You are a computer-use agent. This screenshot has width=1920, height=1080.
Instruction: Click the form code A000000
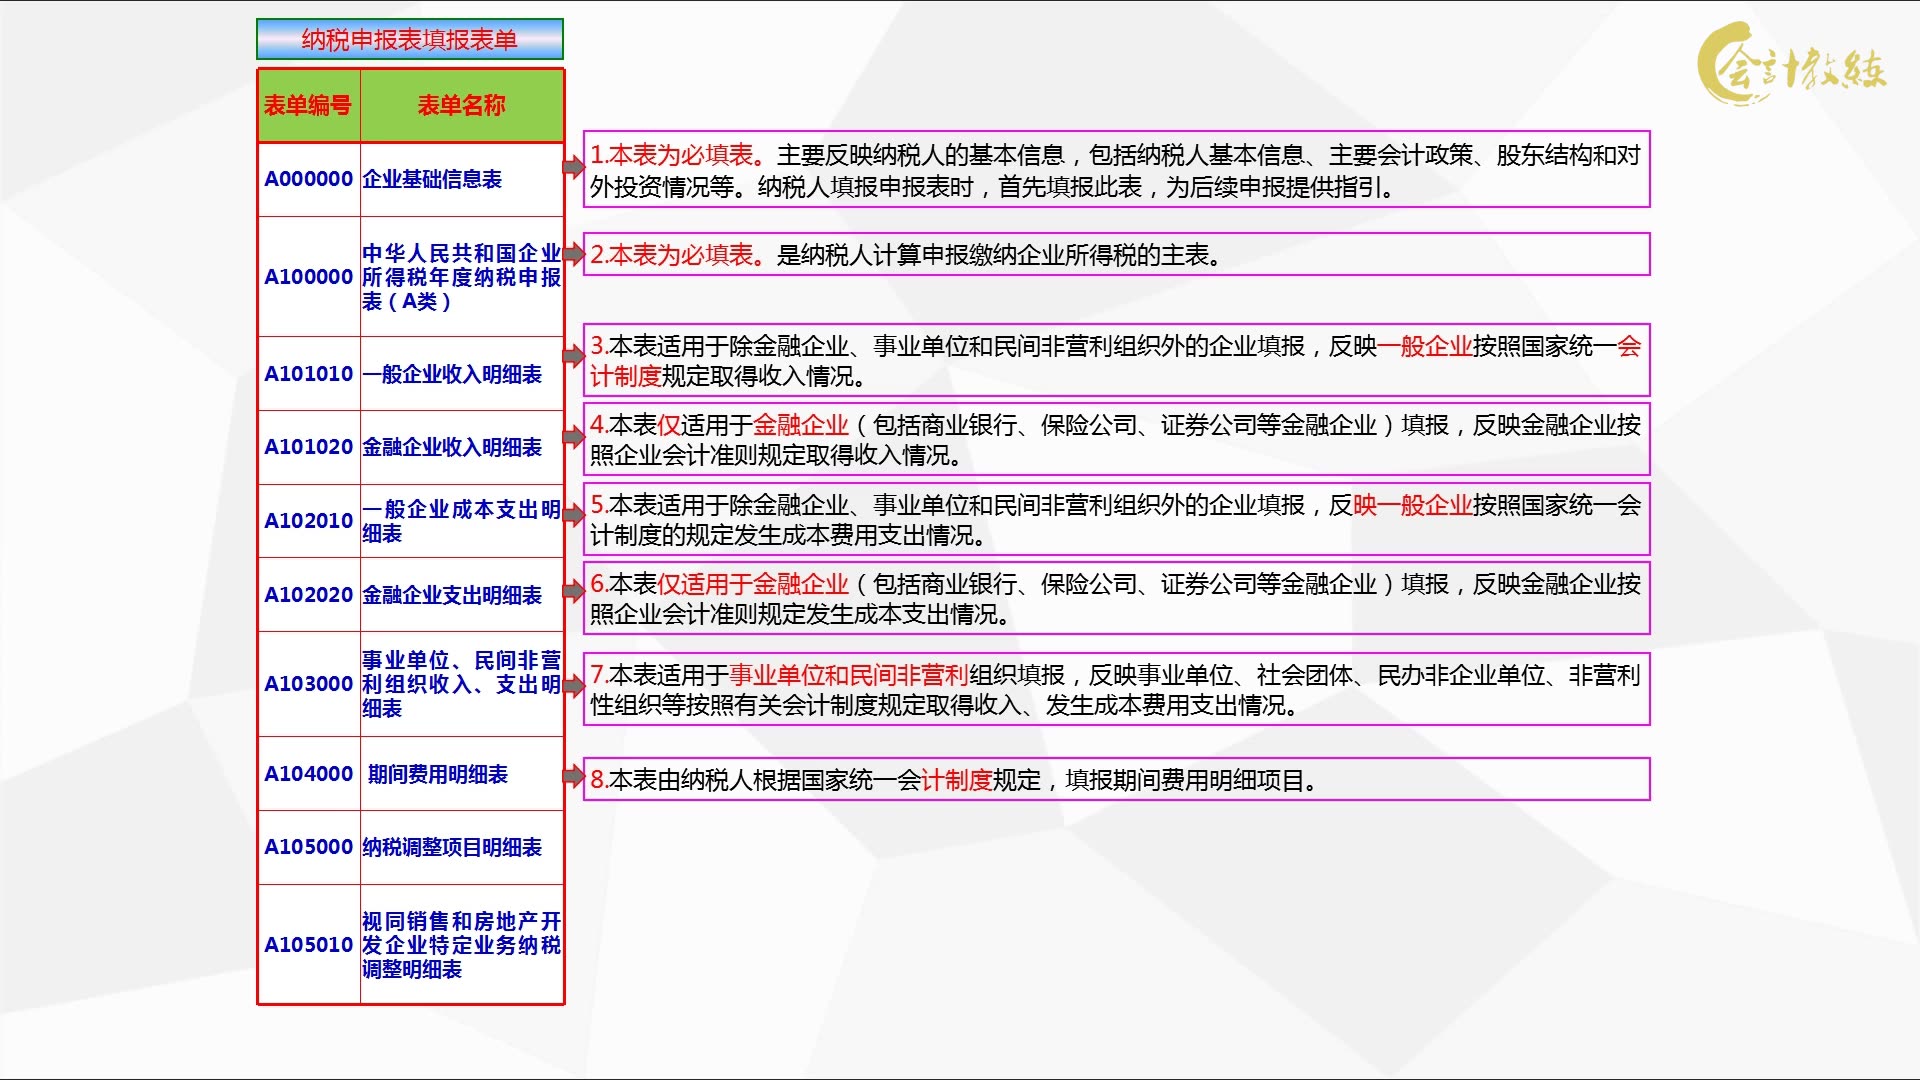pyautogui.click(x=308, y=179)
